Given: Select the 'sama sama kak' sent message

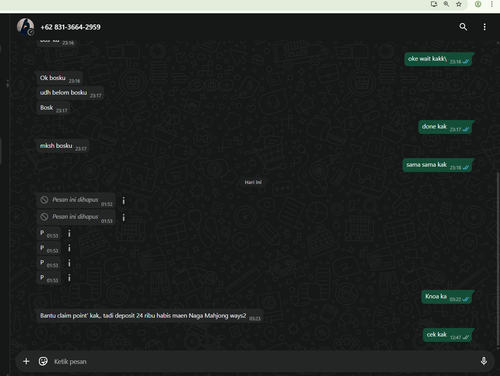Looking at the screenshot, I should coord(438,165).
